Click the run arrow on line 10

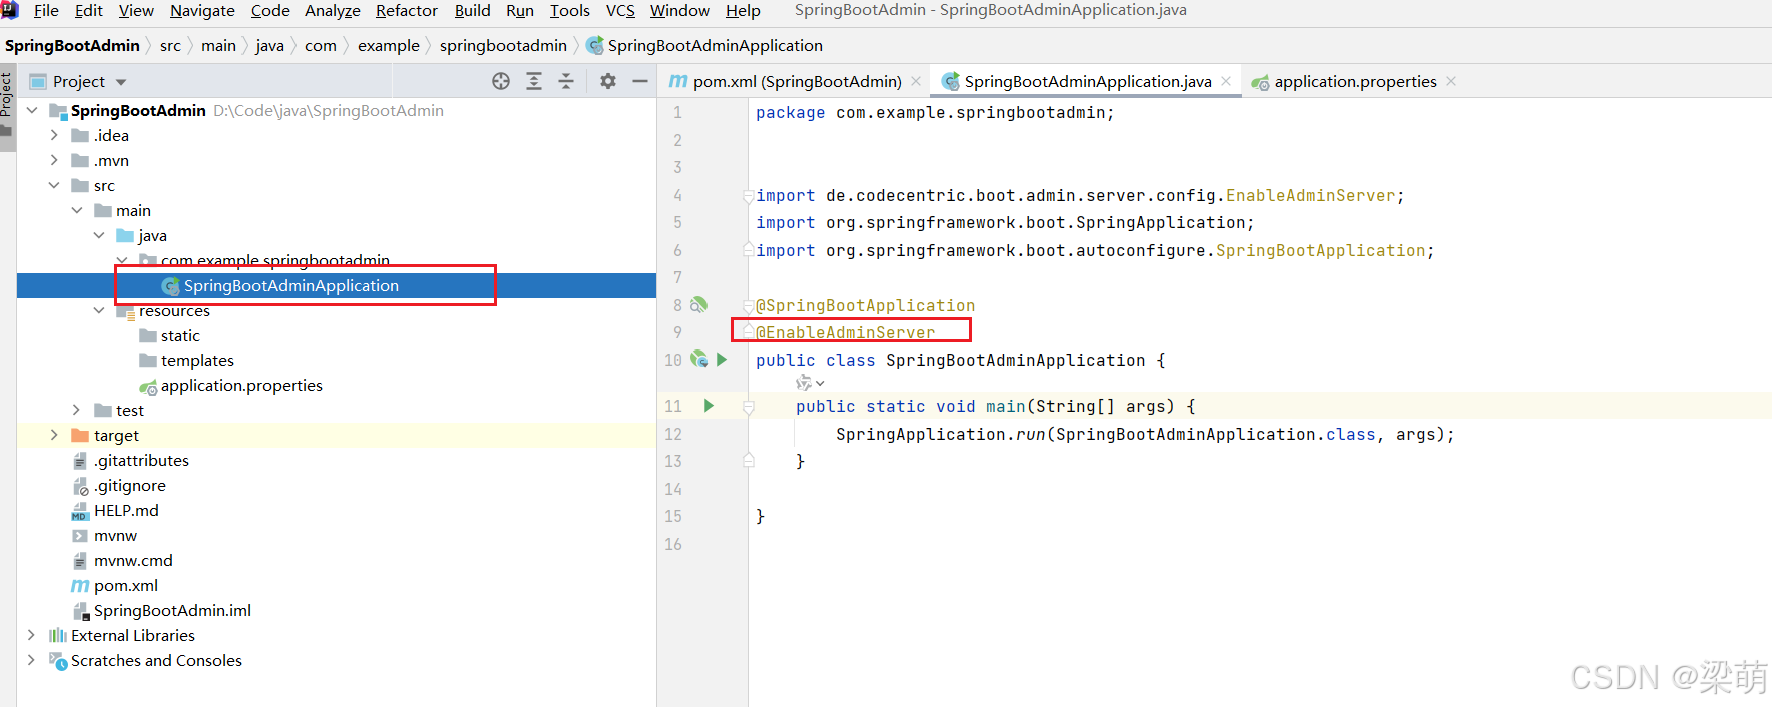[722, 359]
